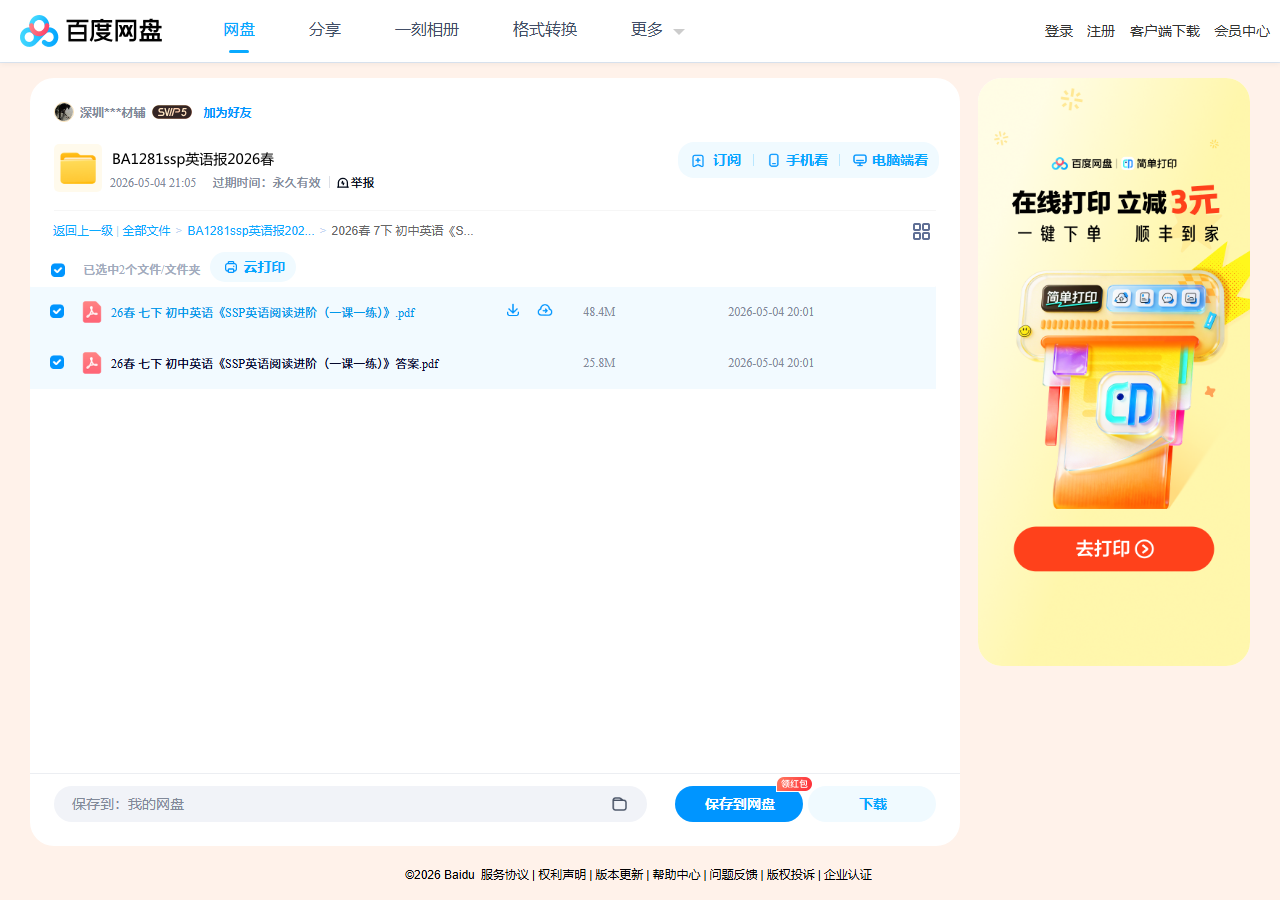The width and height of the screenshot is (1280, 900).
Task: Click the Baidu Netdisk logo
Action: (x=91, y=31)
